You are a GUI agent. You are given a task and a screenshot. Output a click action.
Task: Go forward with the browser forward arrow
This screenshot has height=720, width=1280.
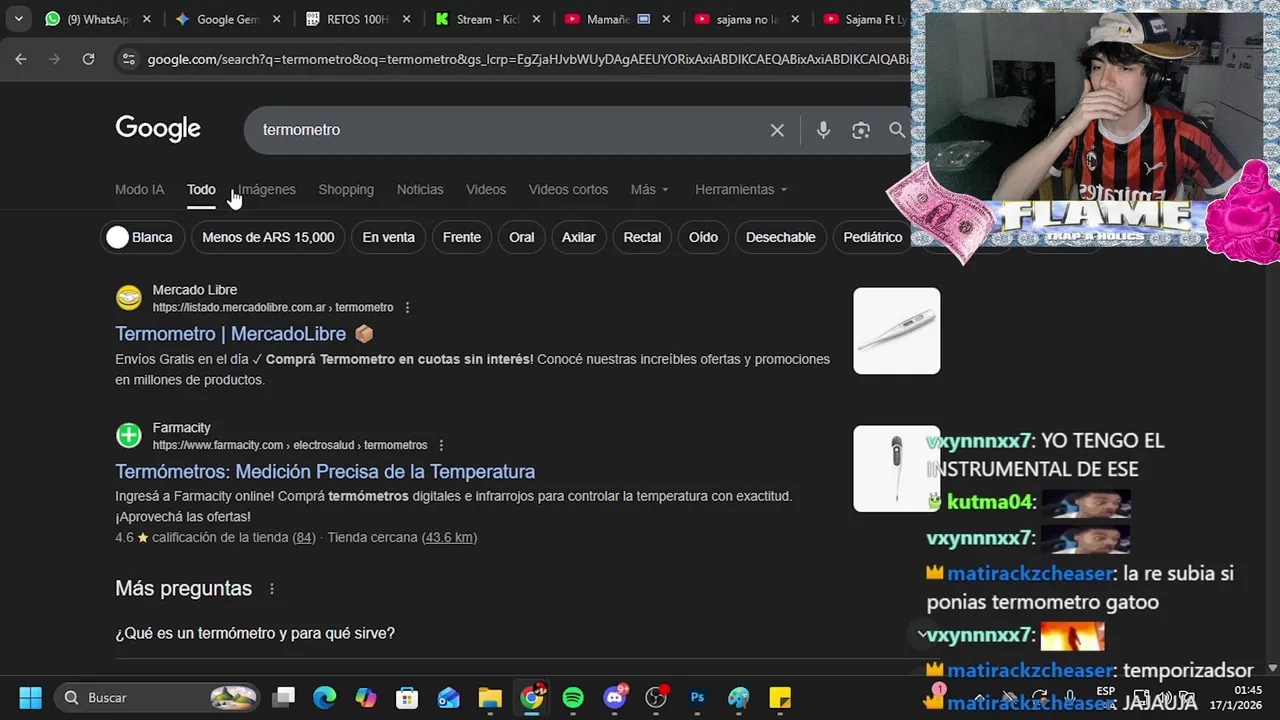click(x=54, y=59)
